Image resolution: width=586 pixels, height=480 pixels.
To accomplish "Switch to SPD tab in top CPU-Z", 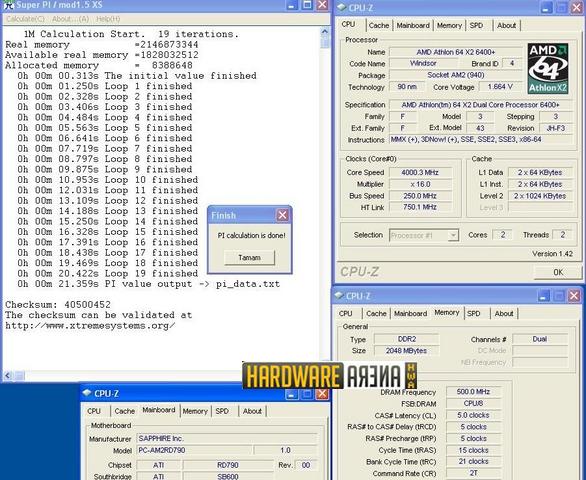I will (476, 25).
